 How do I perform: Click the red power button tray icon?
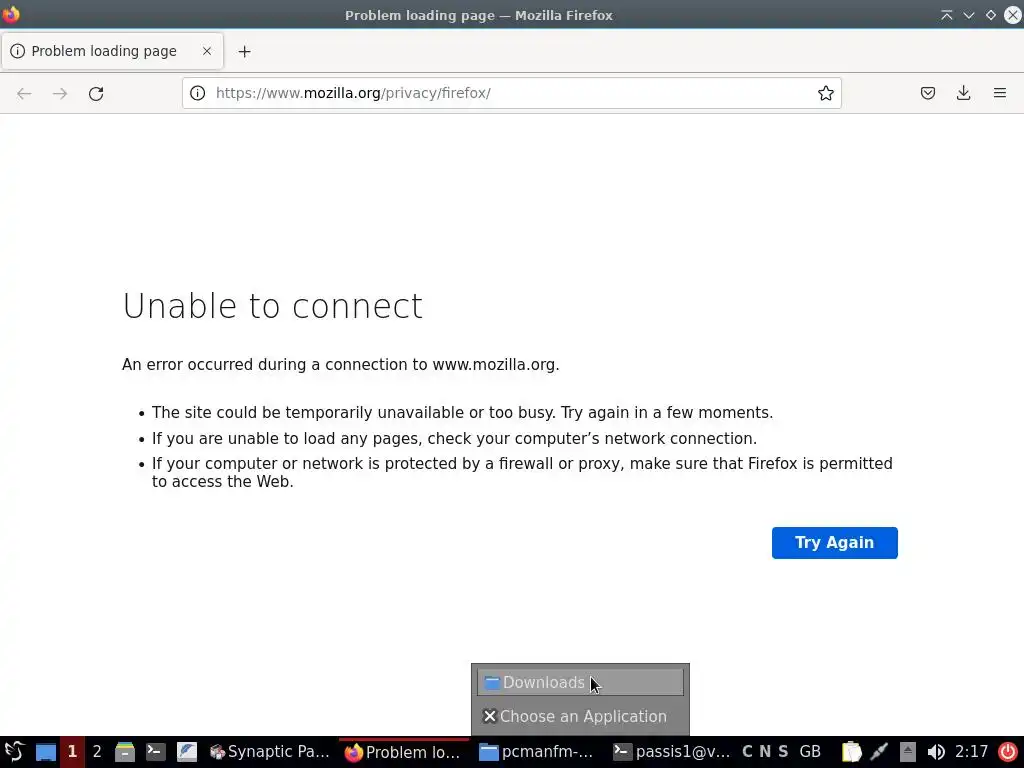point(1008,752)
